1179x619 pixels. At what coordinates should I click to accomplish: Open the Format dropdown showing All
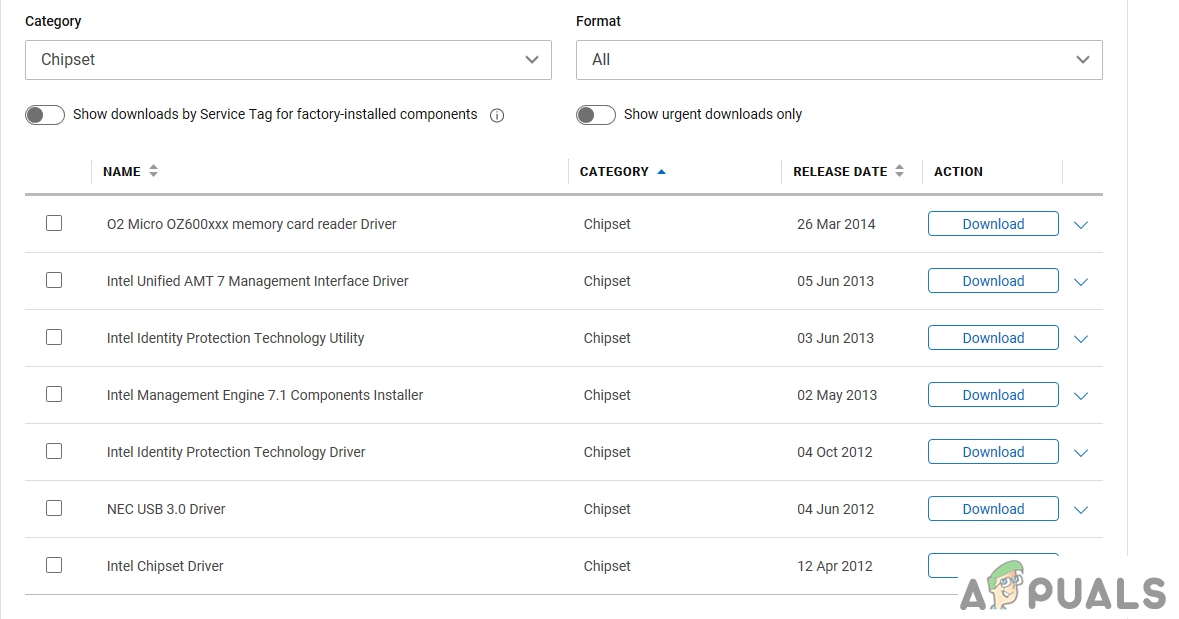[x=839, y=60]
